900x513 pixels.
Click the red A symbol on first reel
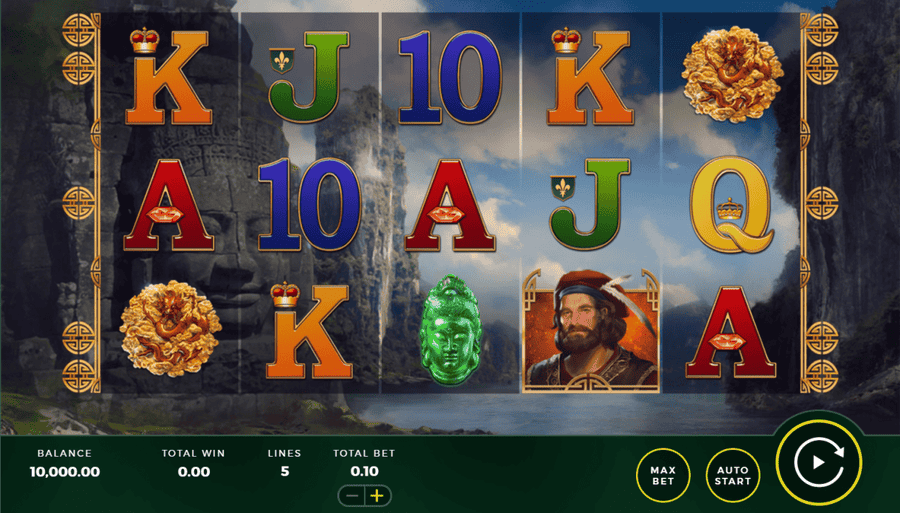pos(169,205)
